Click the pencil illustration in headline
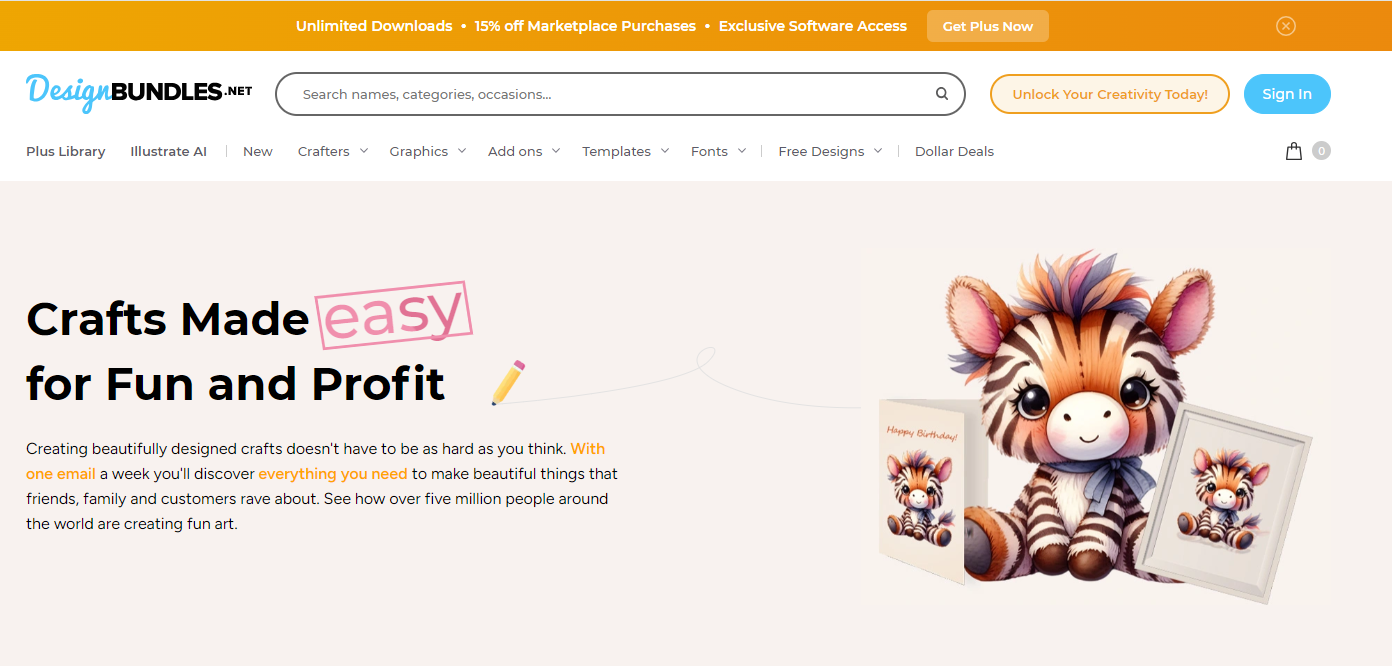 coord(508,382)
